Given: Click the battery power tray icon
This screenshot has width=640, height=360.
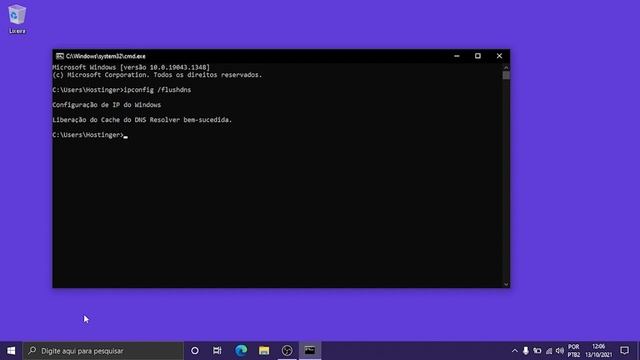Looking at the screenshot, I should point(537,351).
